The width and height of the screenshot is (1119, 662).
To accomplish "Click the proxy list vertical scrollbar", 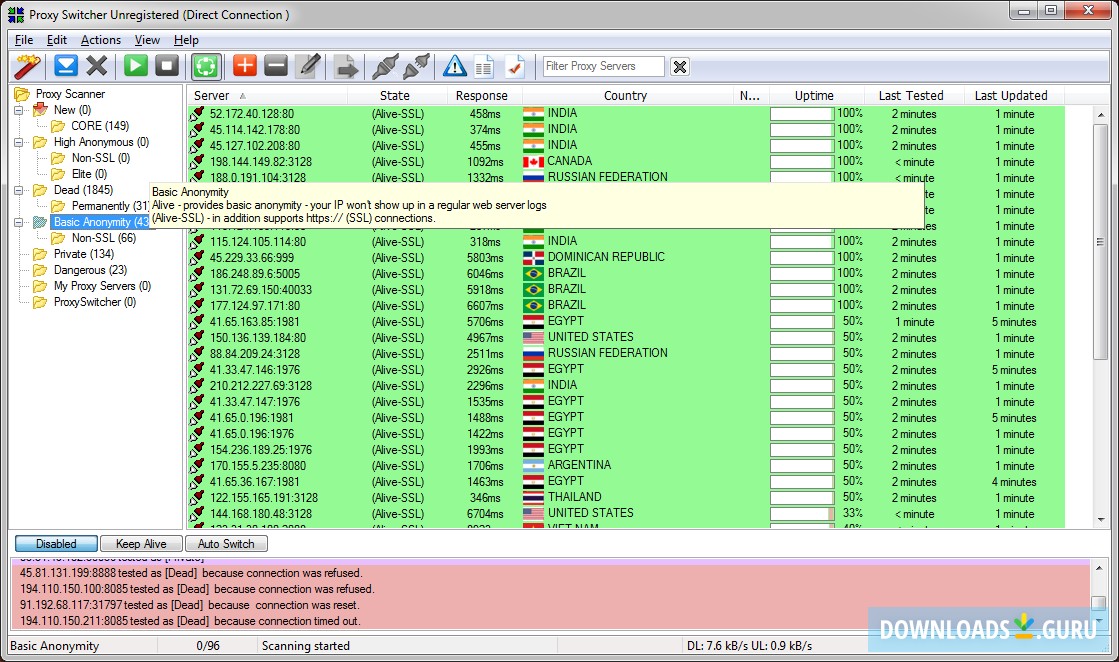I will (x=1101, y=300).
